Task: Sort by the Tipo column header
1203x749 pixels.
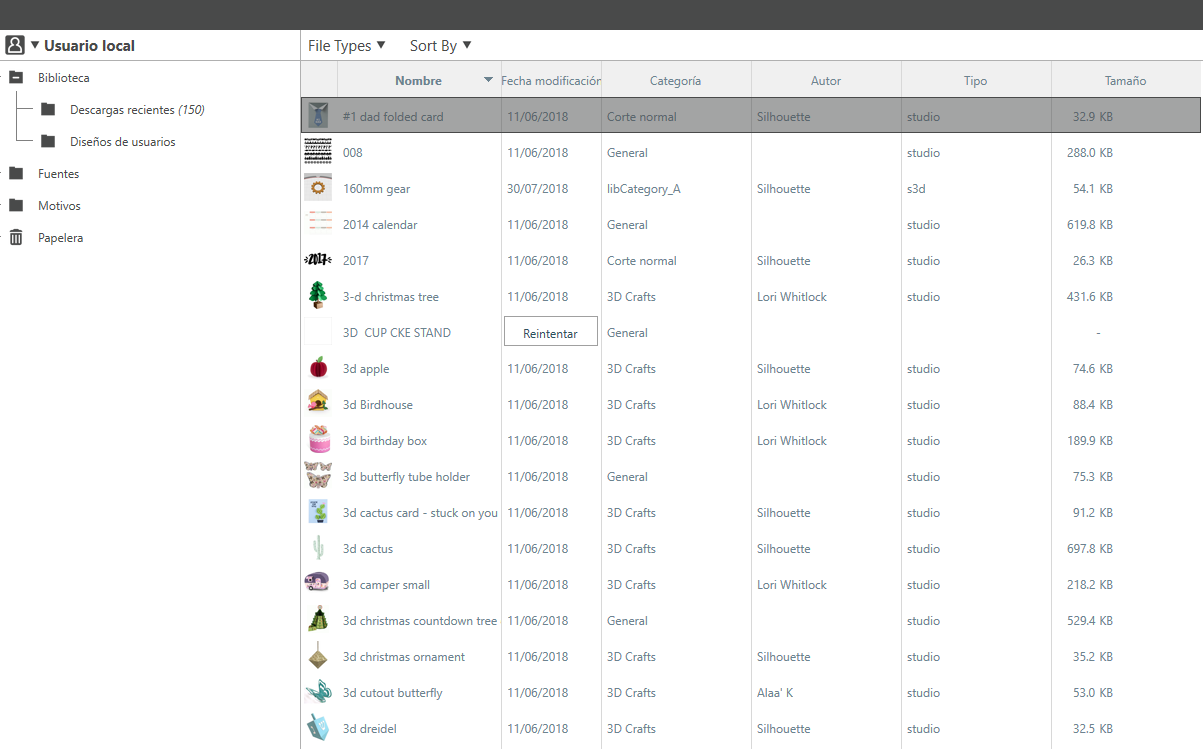Action: 976,81
